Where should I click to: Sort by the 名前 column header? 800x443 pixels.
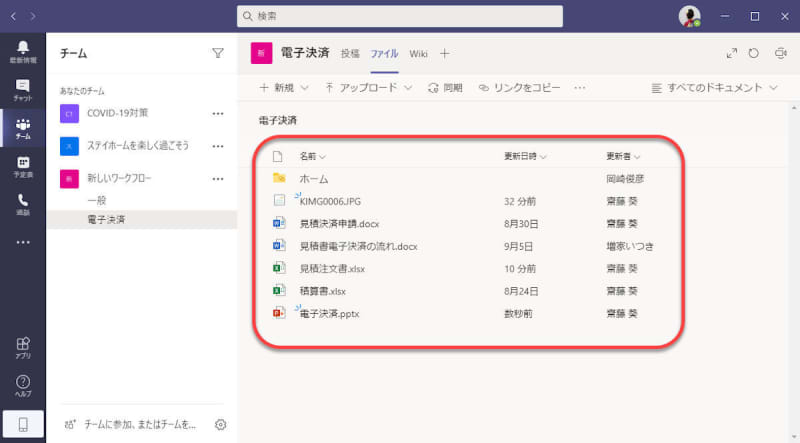pyautogui.click(x=312, y=156)
